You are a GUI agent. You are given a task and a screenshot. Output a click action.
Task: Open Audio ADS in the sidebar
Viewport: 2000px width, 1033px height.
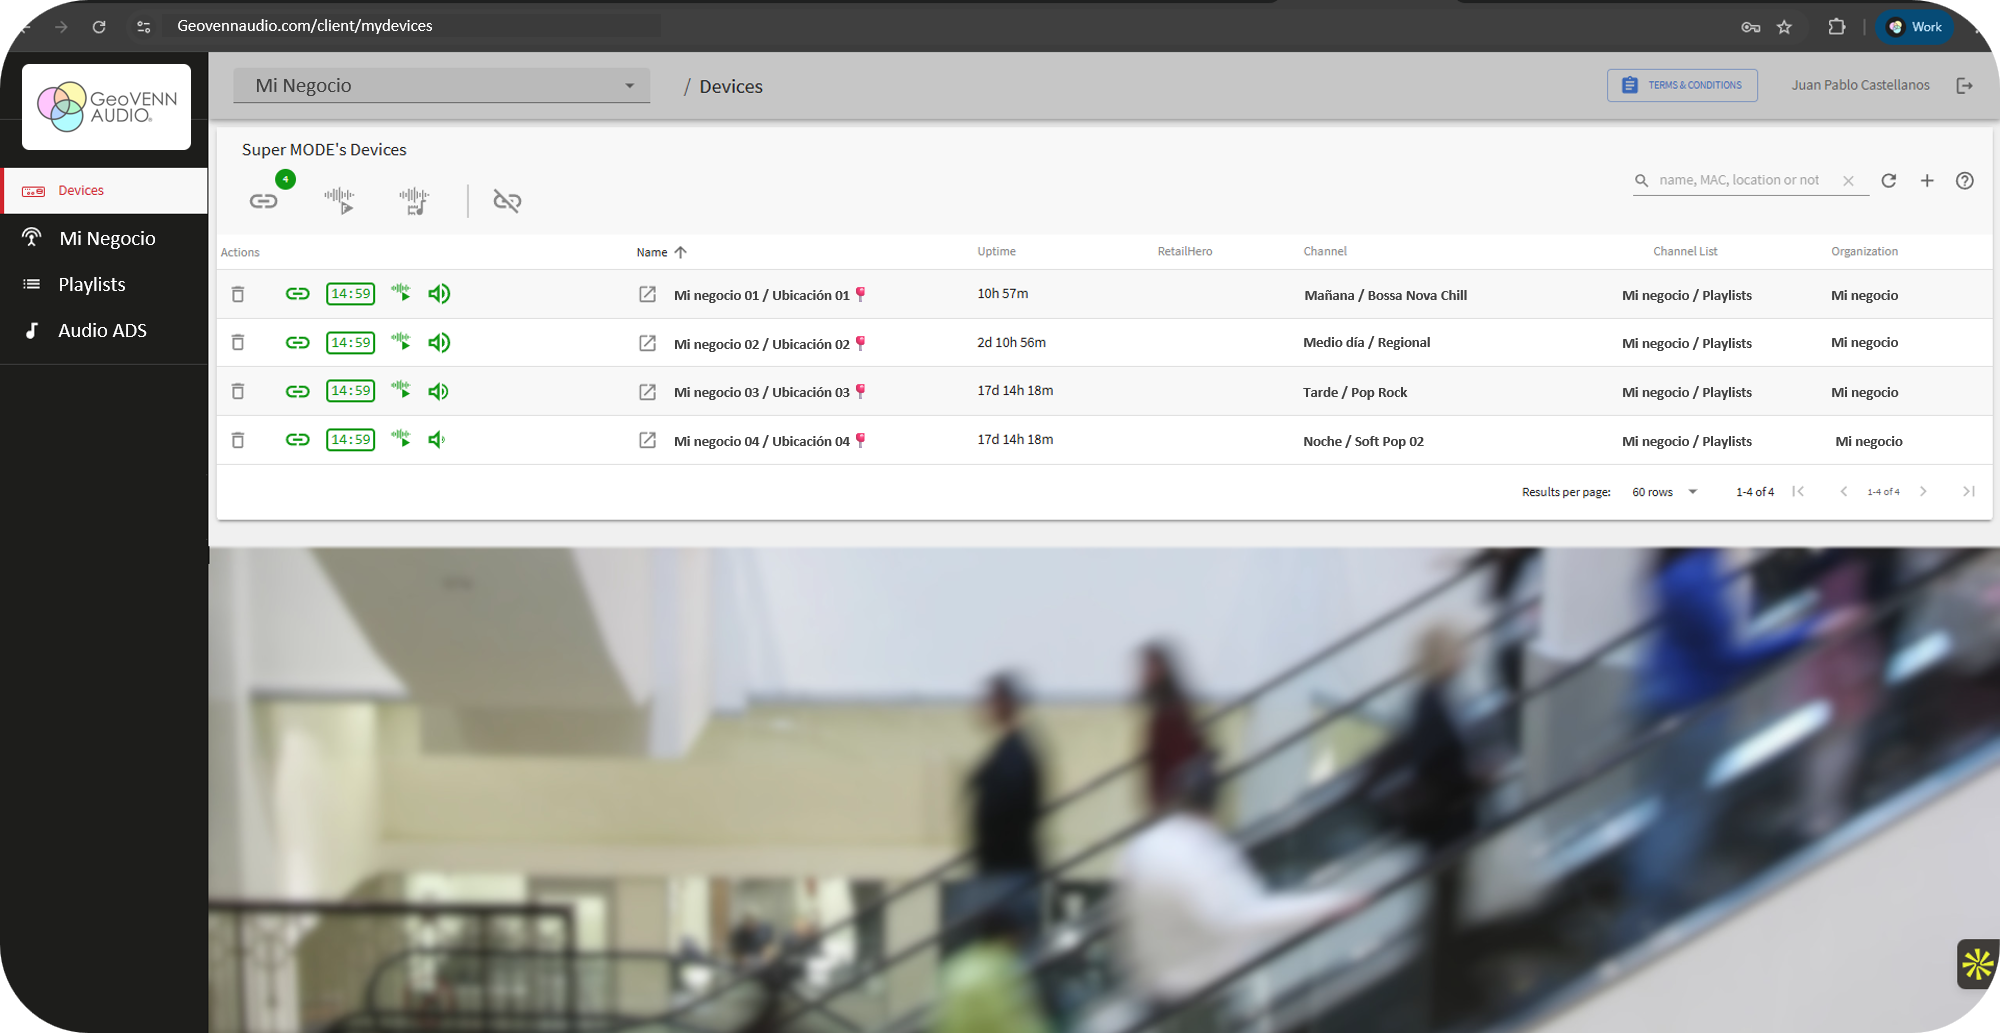pos(104,330)
